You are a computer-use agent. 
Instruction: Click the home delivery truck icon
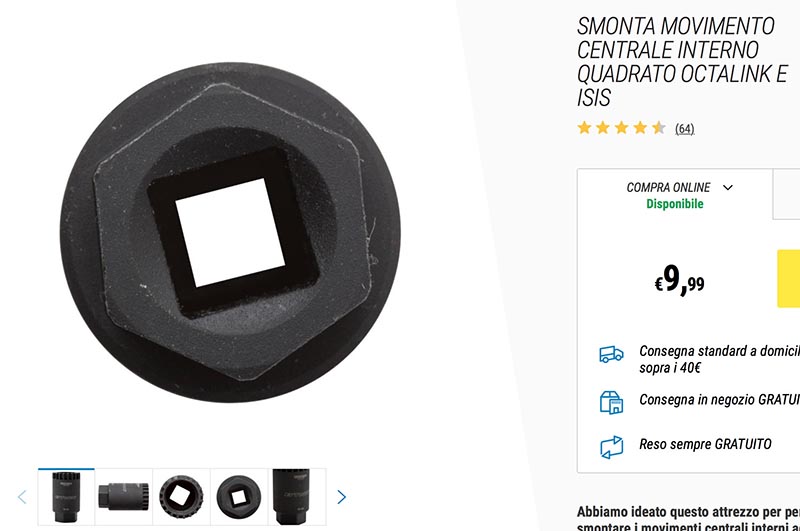pos(611,354)
